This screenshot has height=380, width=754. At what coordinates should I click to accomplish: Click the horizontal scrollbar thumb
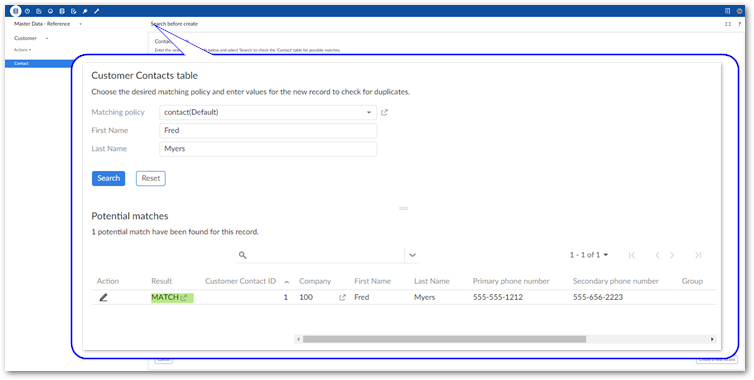444,339
